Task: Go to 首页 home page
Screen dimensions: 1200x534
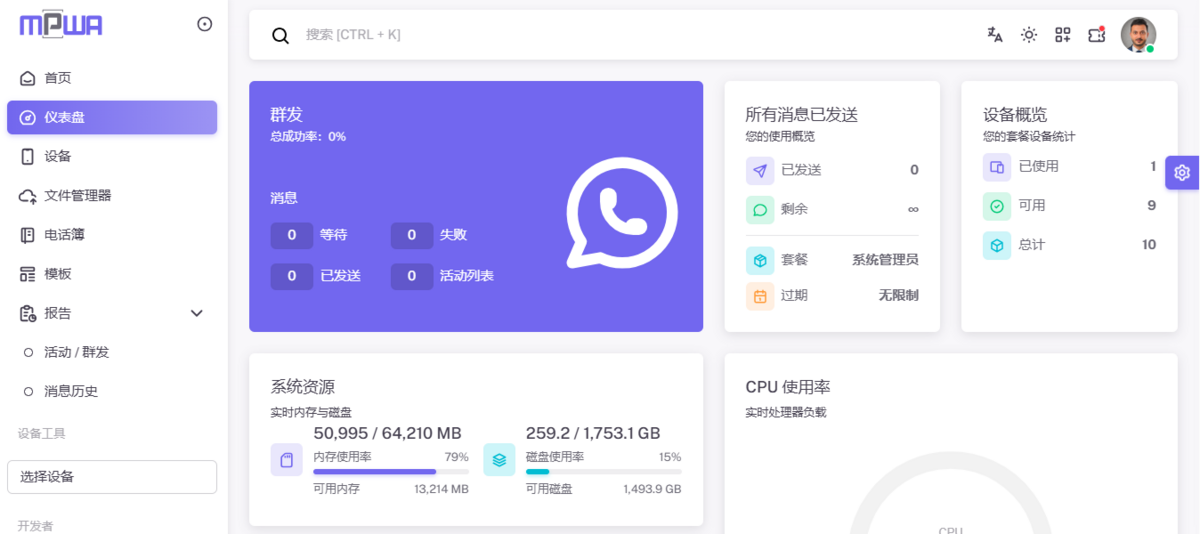Action: (58, 78)
